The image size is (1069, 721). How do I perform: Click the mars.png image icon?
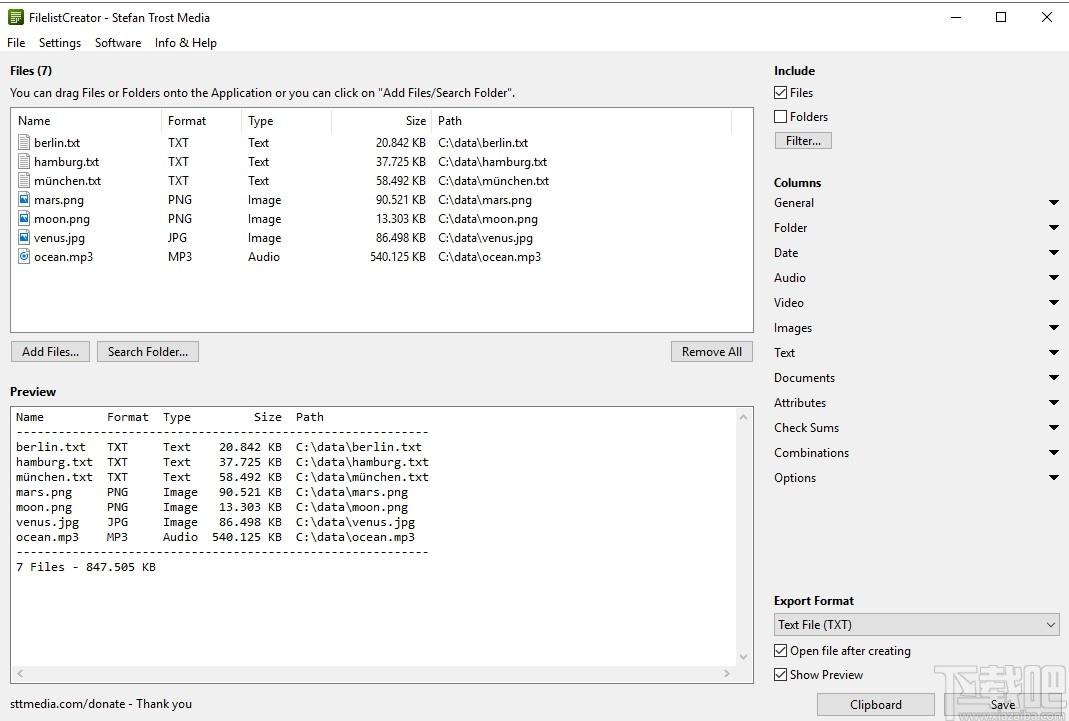pos(24,200)
